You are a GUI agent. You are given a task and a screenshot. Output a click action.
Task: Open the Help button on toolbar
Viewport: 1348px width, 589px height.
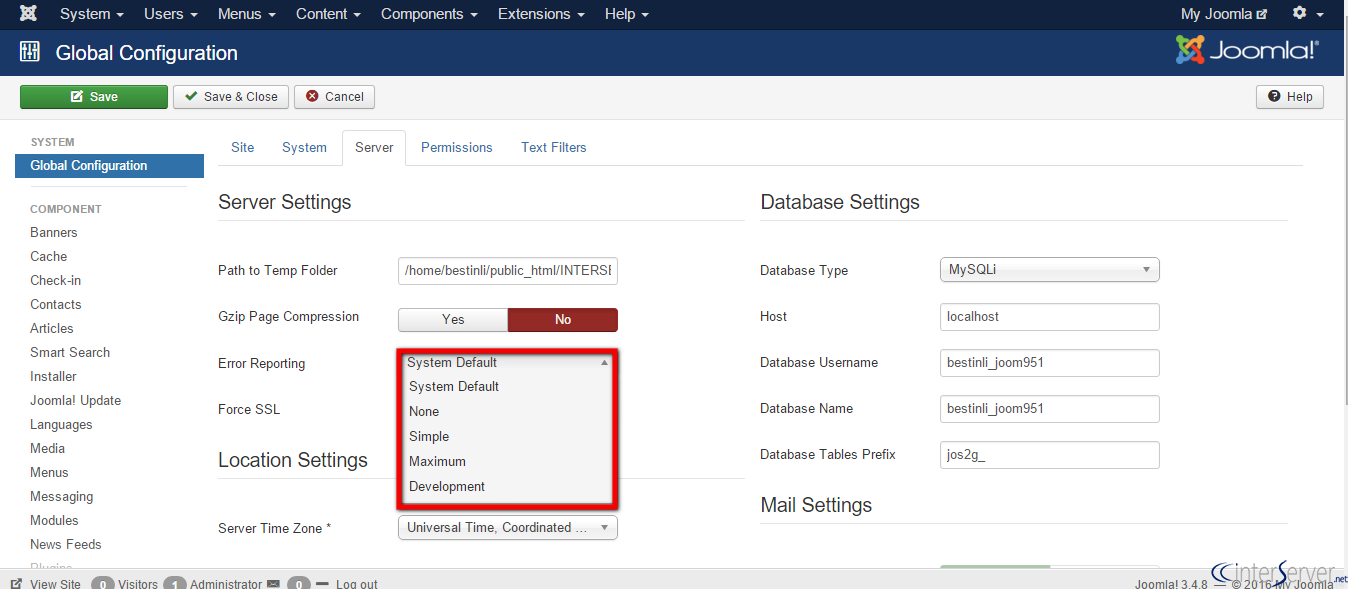1290,97
